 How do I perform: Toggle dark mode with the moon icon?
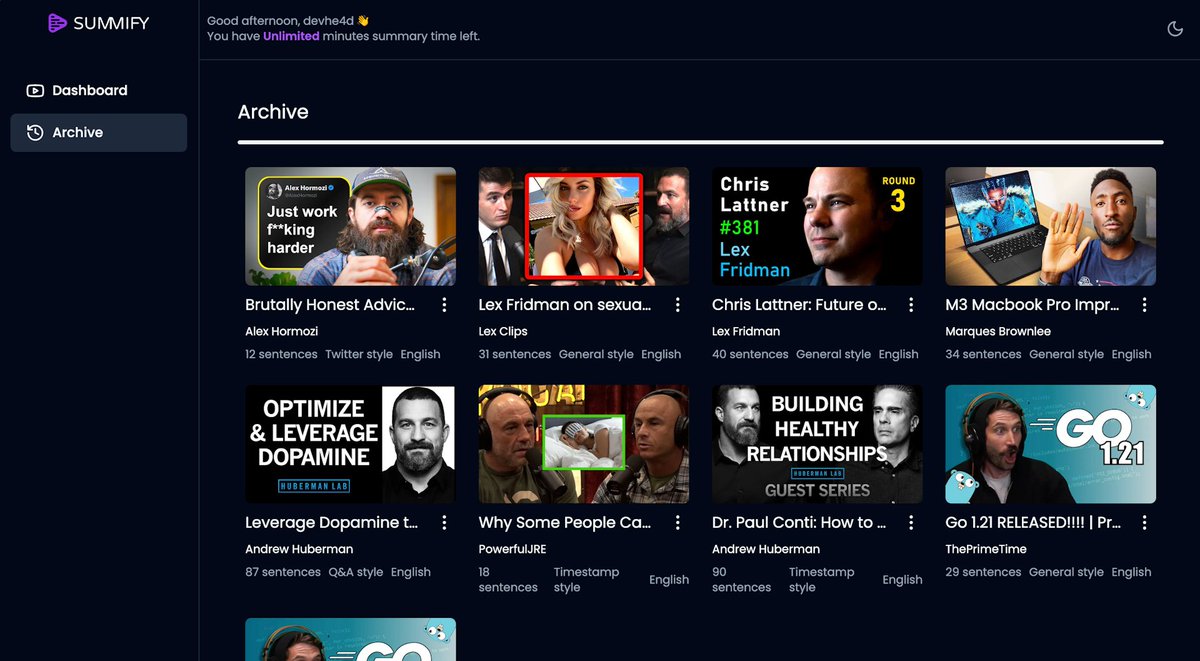tap(1176, 28)
